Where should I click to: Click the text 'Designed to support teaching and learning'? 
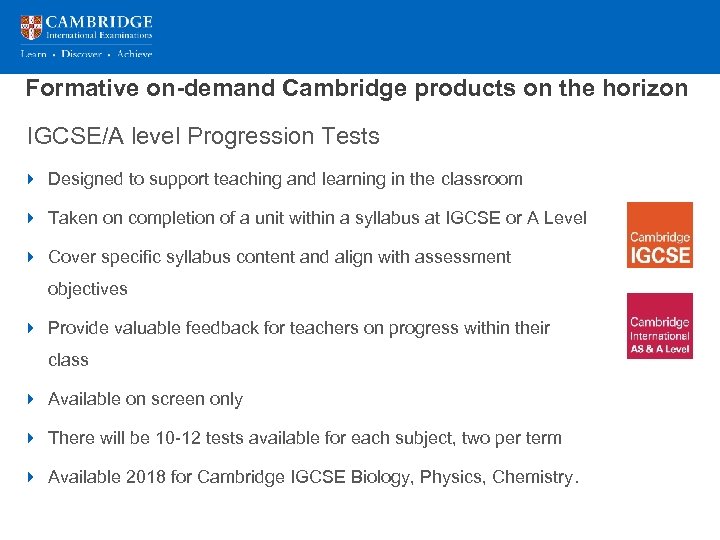tap(285, 180)
